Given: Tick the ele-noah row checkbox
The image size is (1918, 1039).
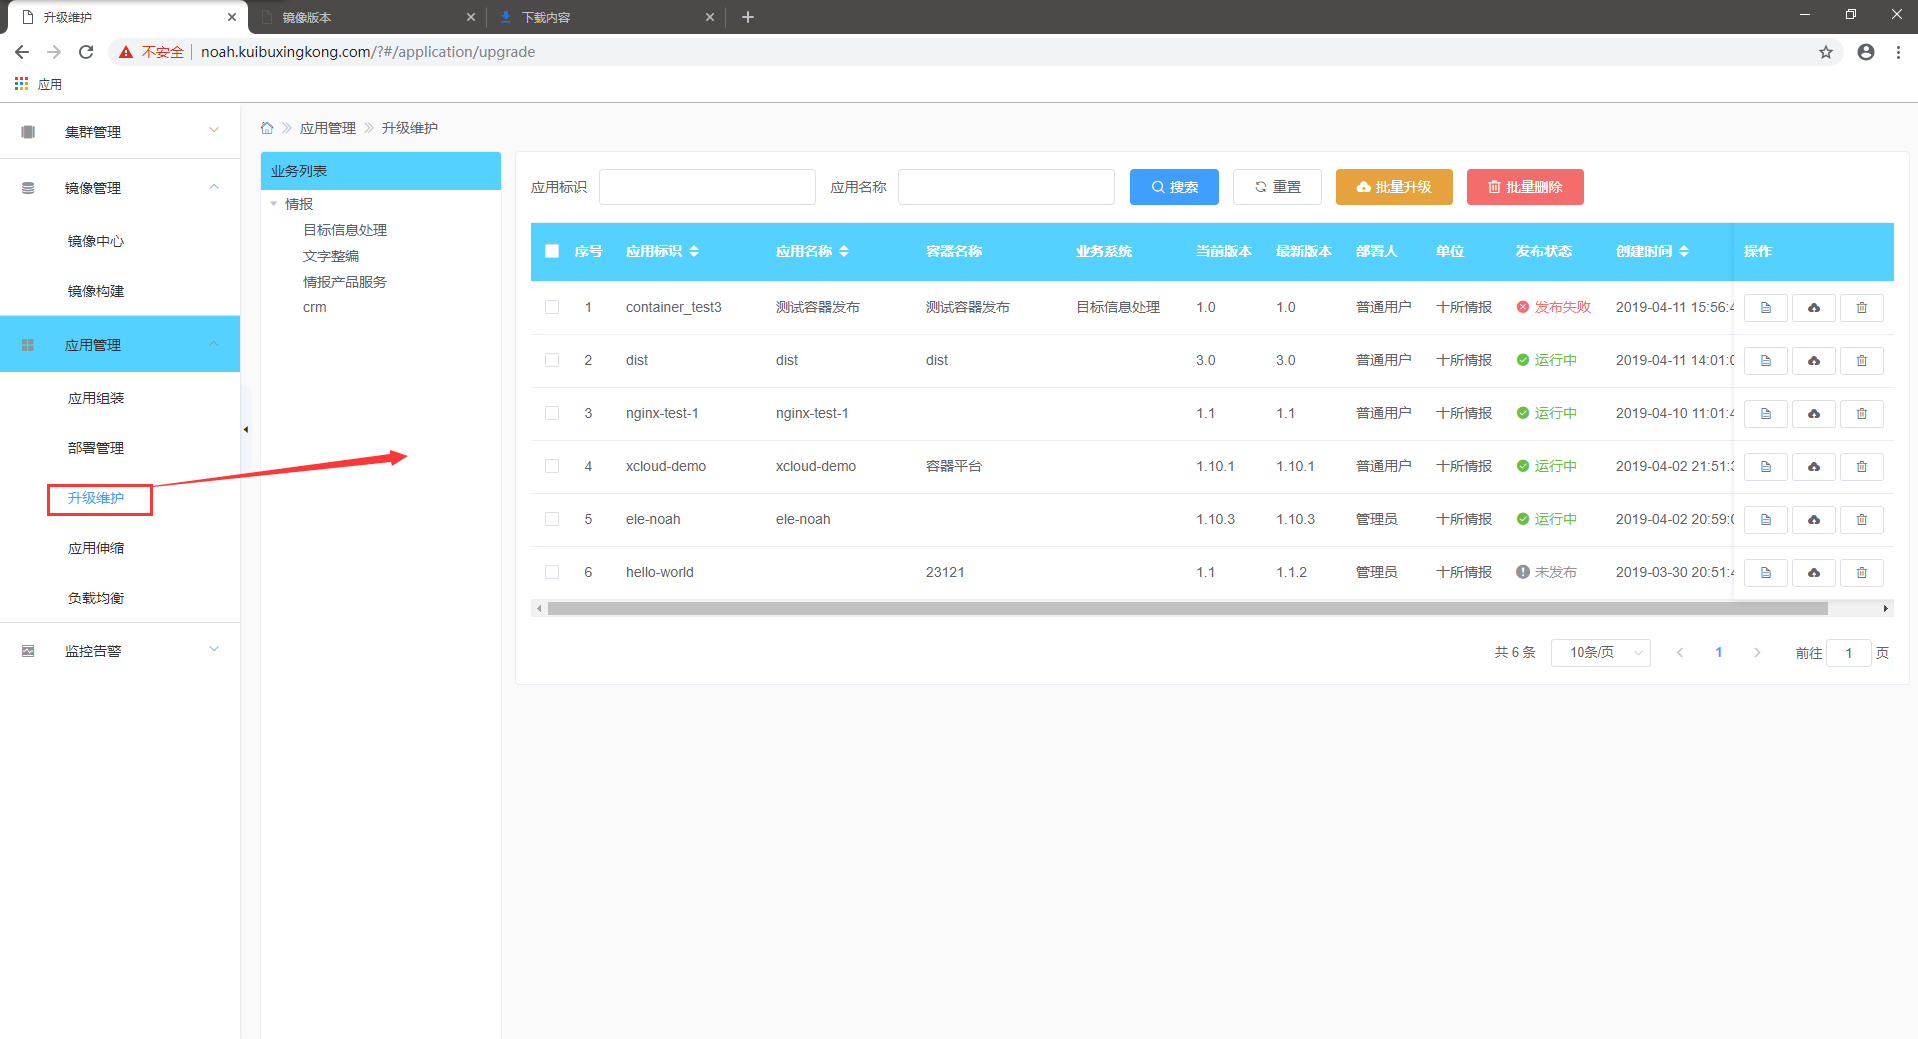Looking at the screenshot, I should click(x=552, y=519).
